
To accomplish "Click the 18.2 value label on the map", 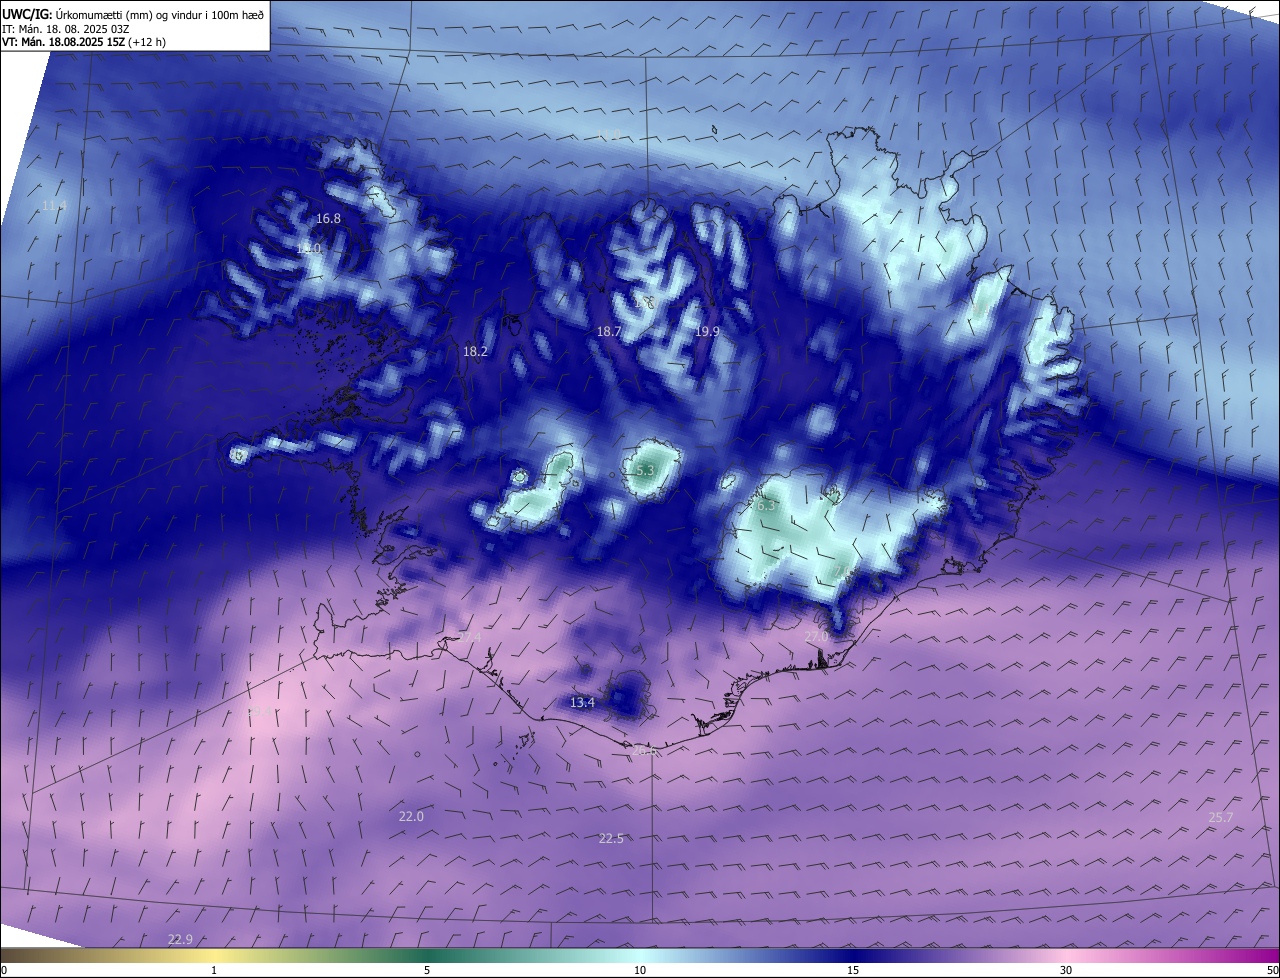I will (x=475, y=352).
